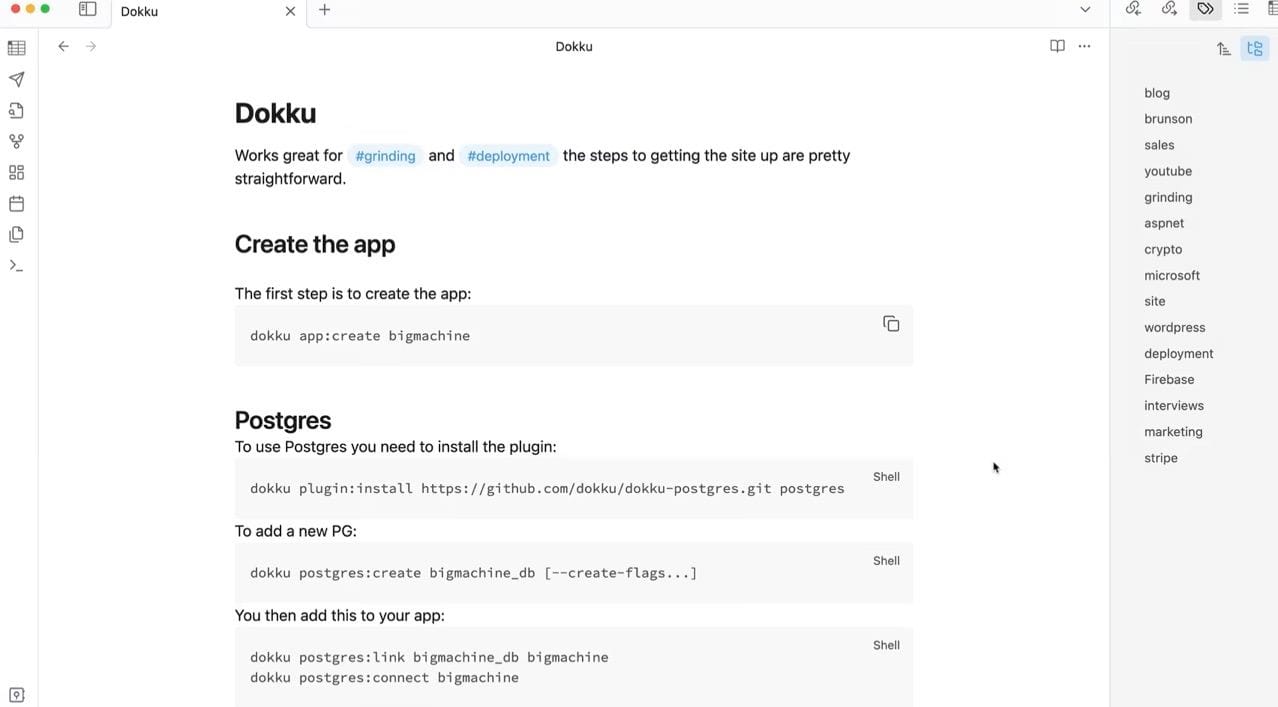This screenshot has width=1278, height=707.
Task: Click the #grinding tag link
Action: click(x=385, y=156)
